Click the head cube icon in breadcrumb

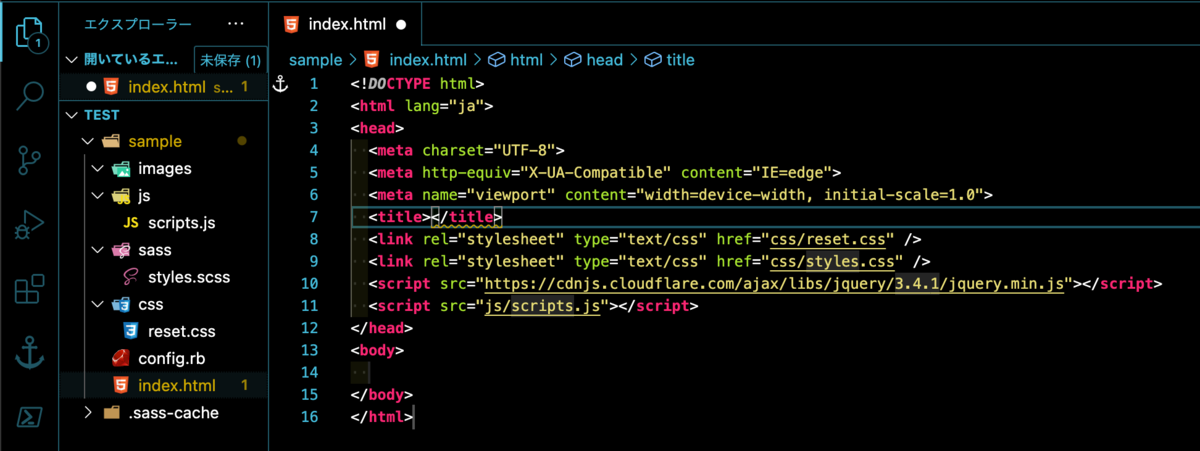[x=574, y=60]
